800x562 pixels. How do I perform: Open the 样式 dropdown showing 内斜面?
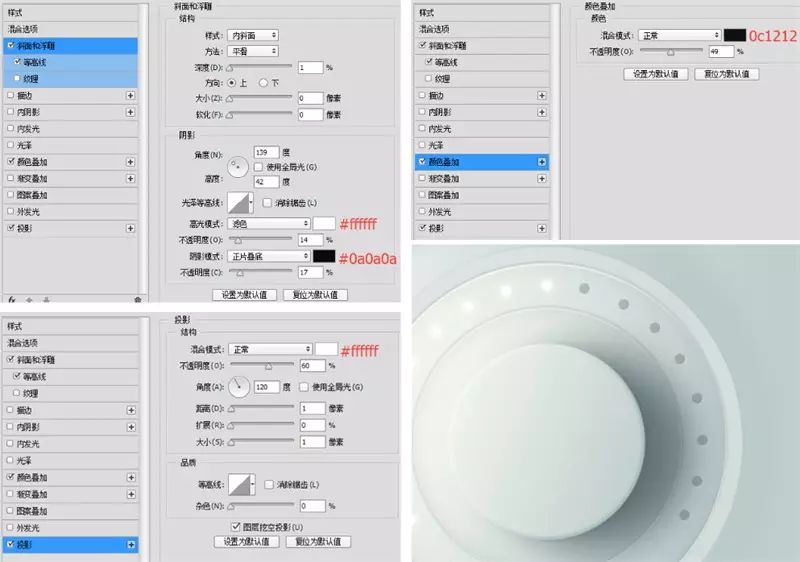click(253, 35)
